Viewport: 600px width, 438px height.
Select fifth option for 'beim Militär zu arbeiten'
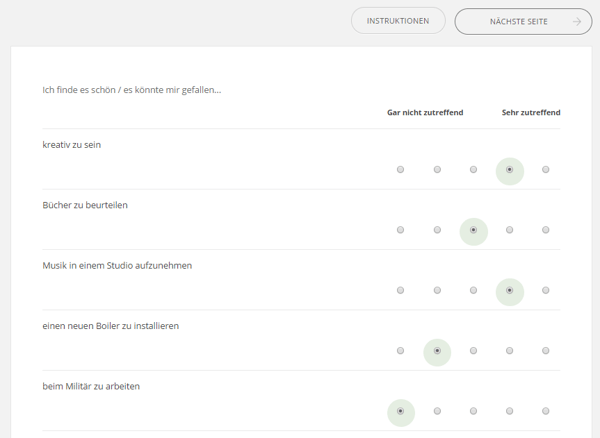546,411
